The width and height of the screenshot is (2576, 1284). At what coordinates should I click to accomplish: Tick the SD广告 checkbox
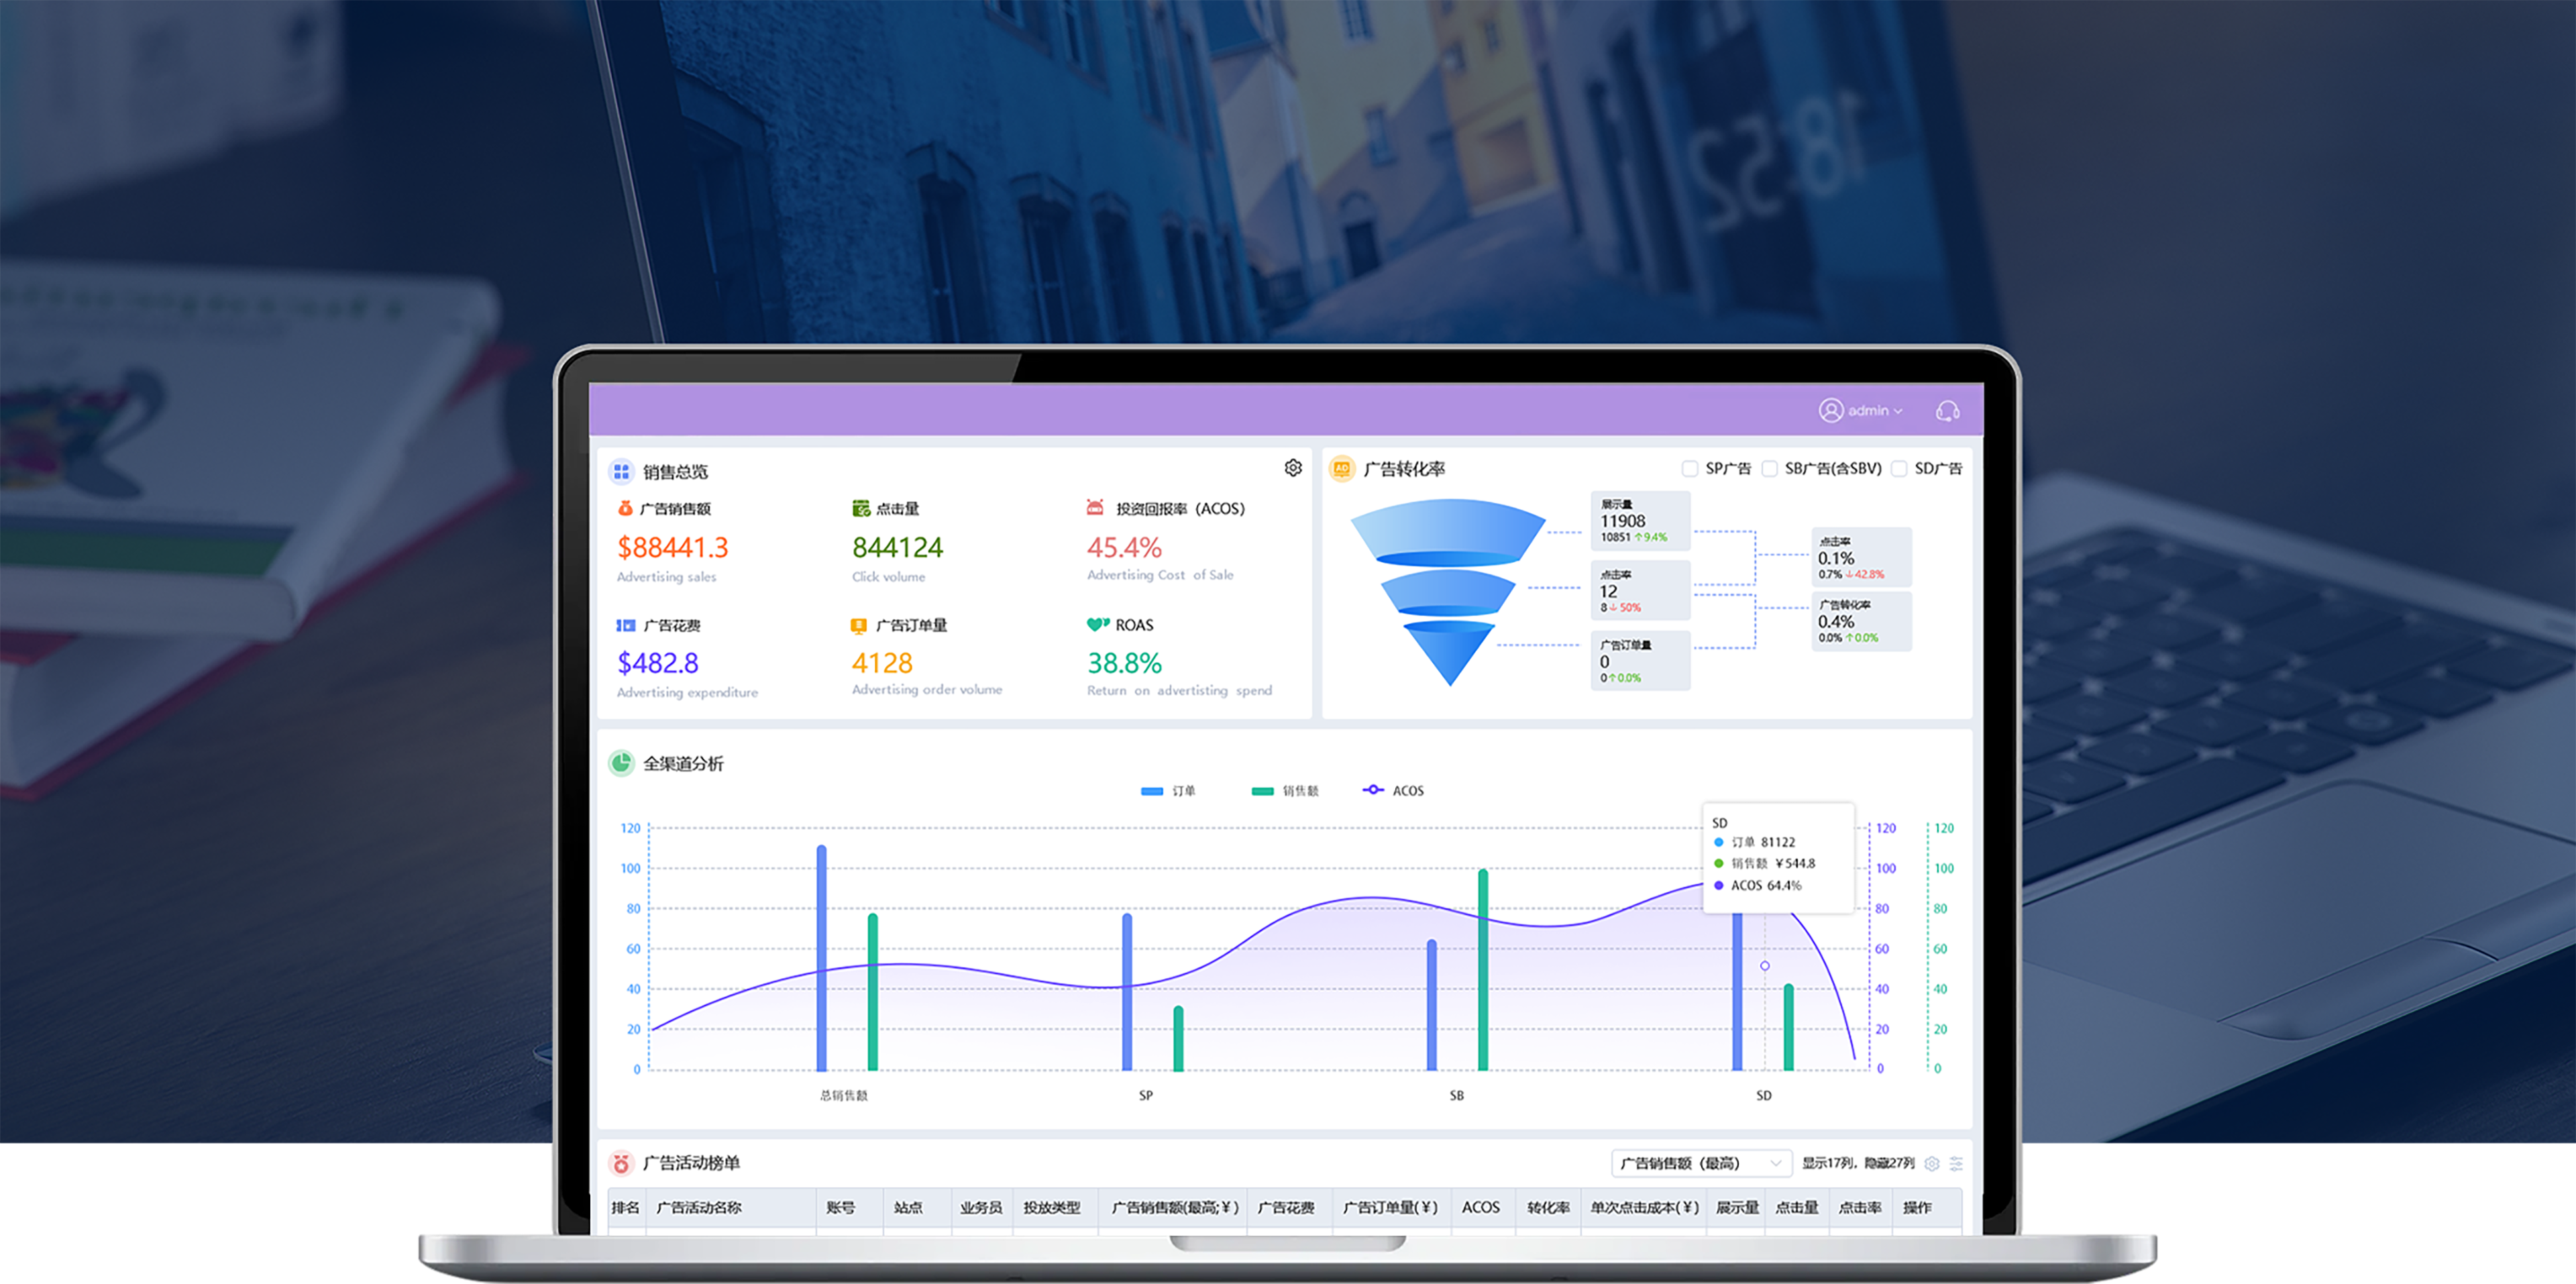(x=1898, y=469)
